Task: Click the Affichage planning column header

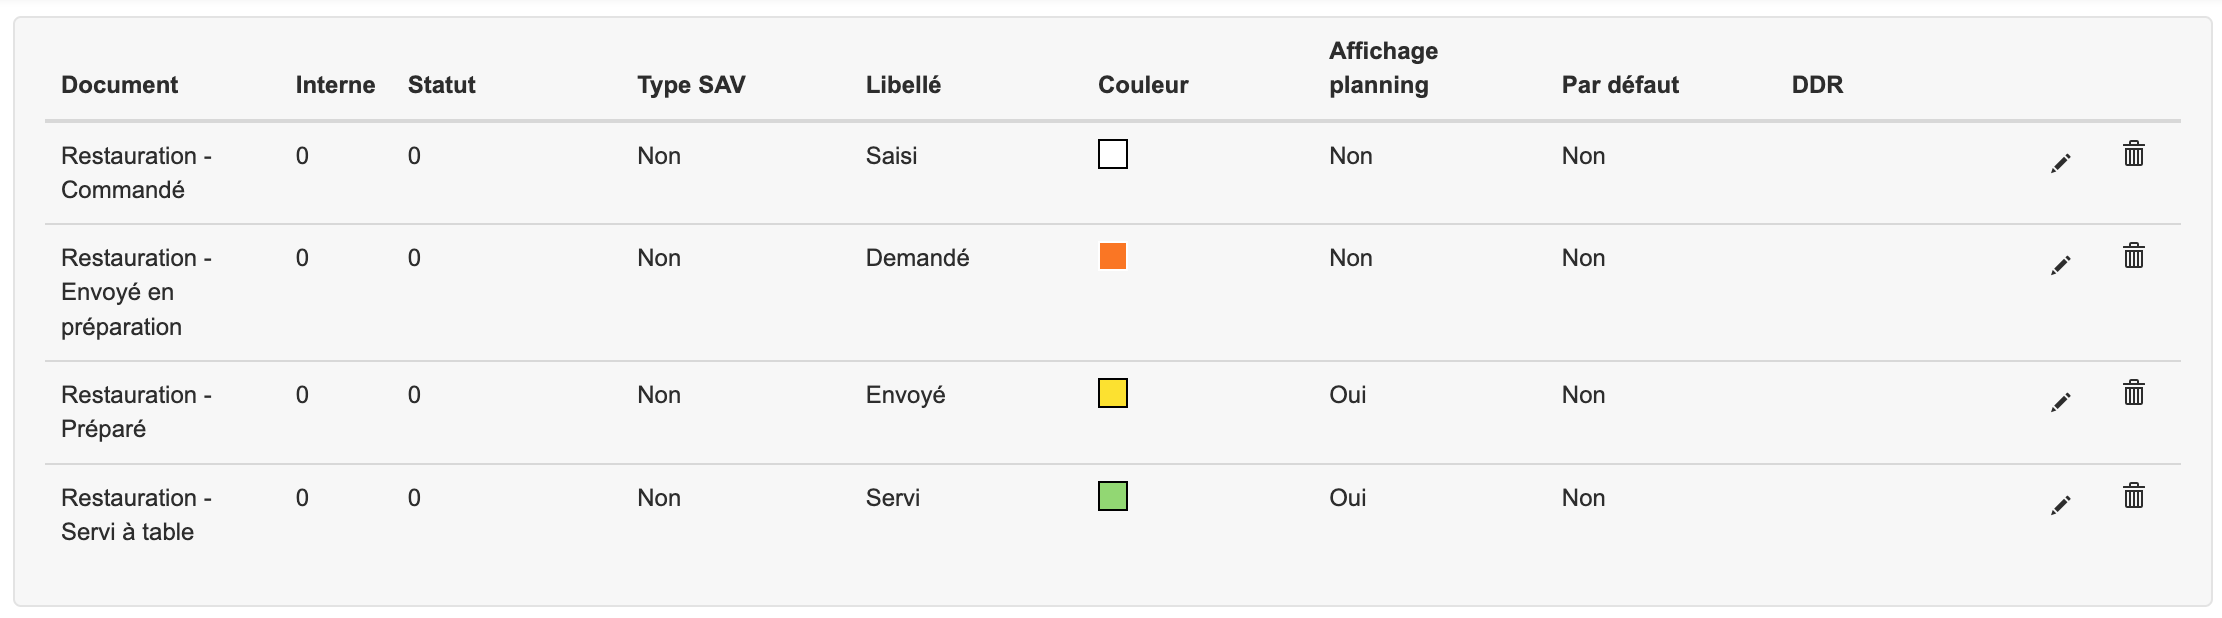Action: [x=1383, y=68]
